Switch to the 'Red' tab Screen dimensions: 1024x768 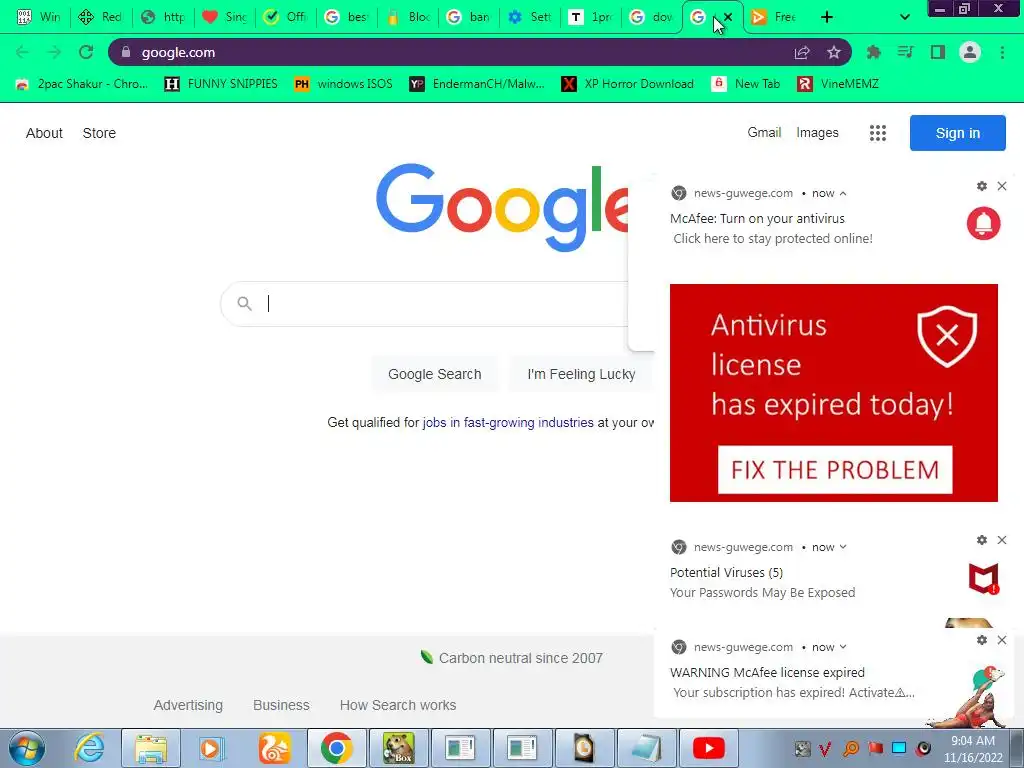click(100, 17)
